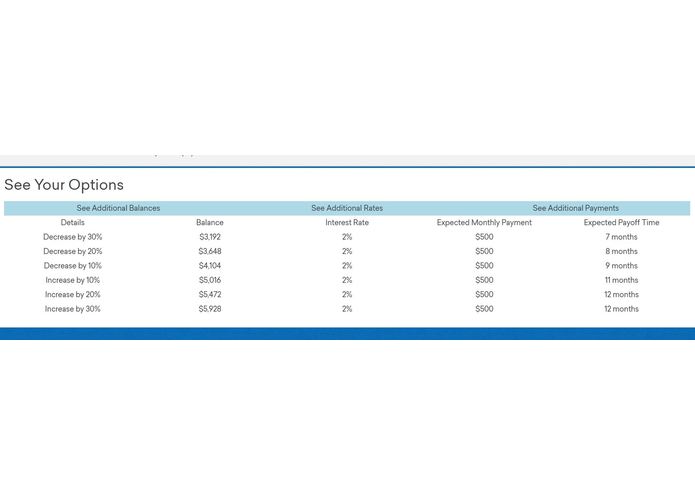Select Expected Payoff Time column header
695x494 pixels.
621,222
